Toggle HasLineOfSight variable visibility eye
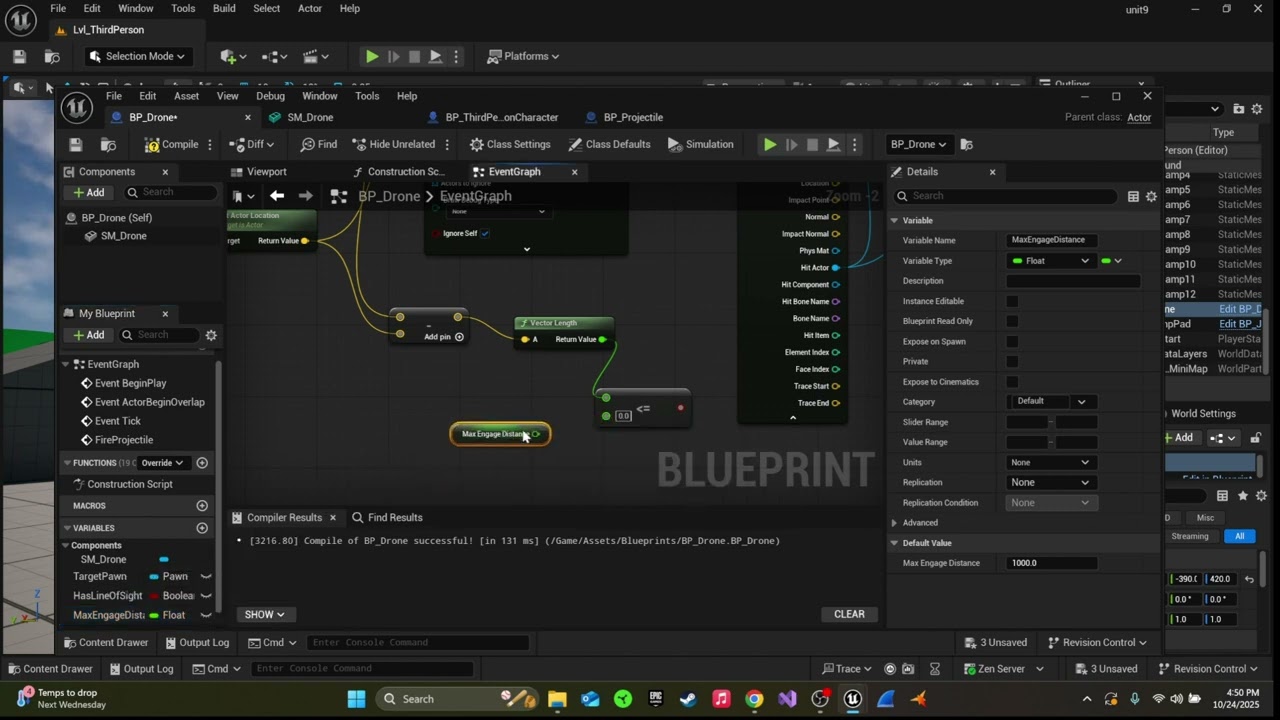Screen dimensions: 1280x720 [x=206, y=596]
